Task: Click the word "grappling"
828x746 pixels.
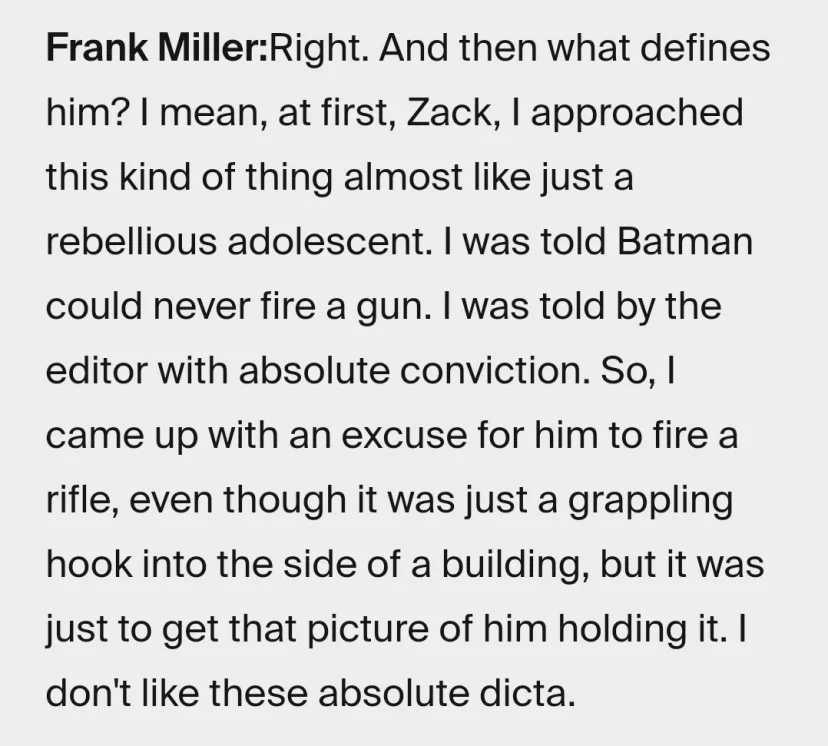Action: [650, 501]
